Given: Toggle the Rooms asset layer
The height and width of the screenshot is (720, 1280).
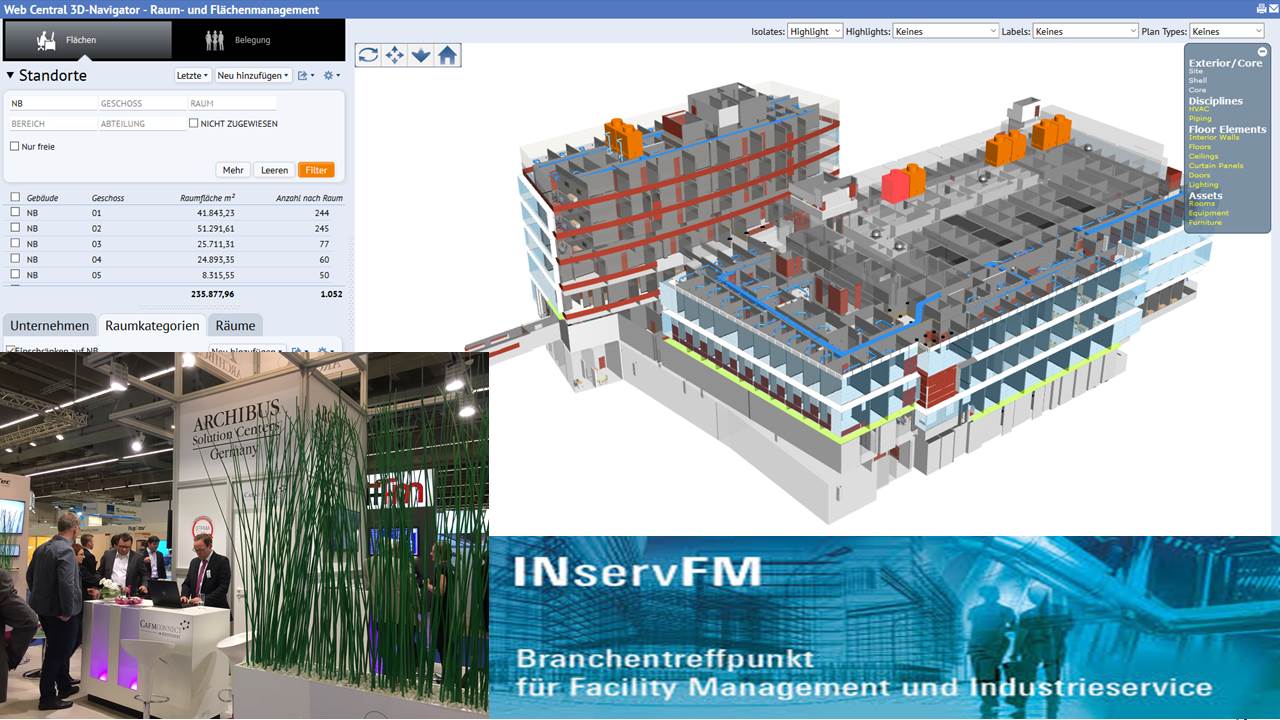Looking at the screenshot, I should pos(1202,204).
